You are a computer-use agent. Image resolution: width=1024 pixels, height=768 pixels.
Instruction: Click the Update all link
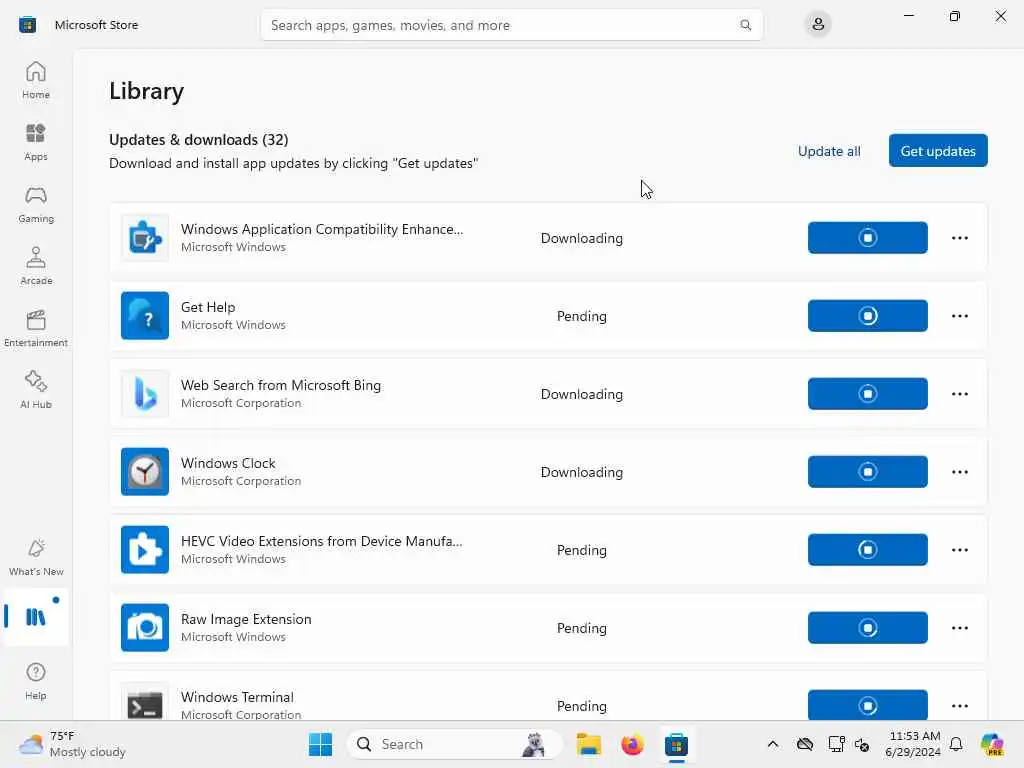(829, 151)
